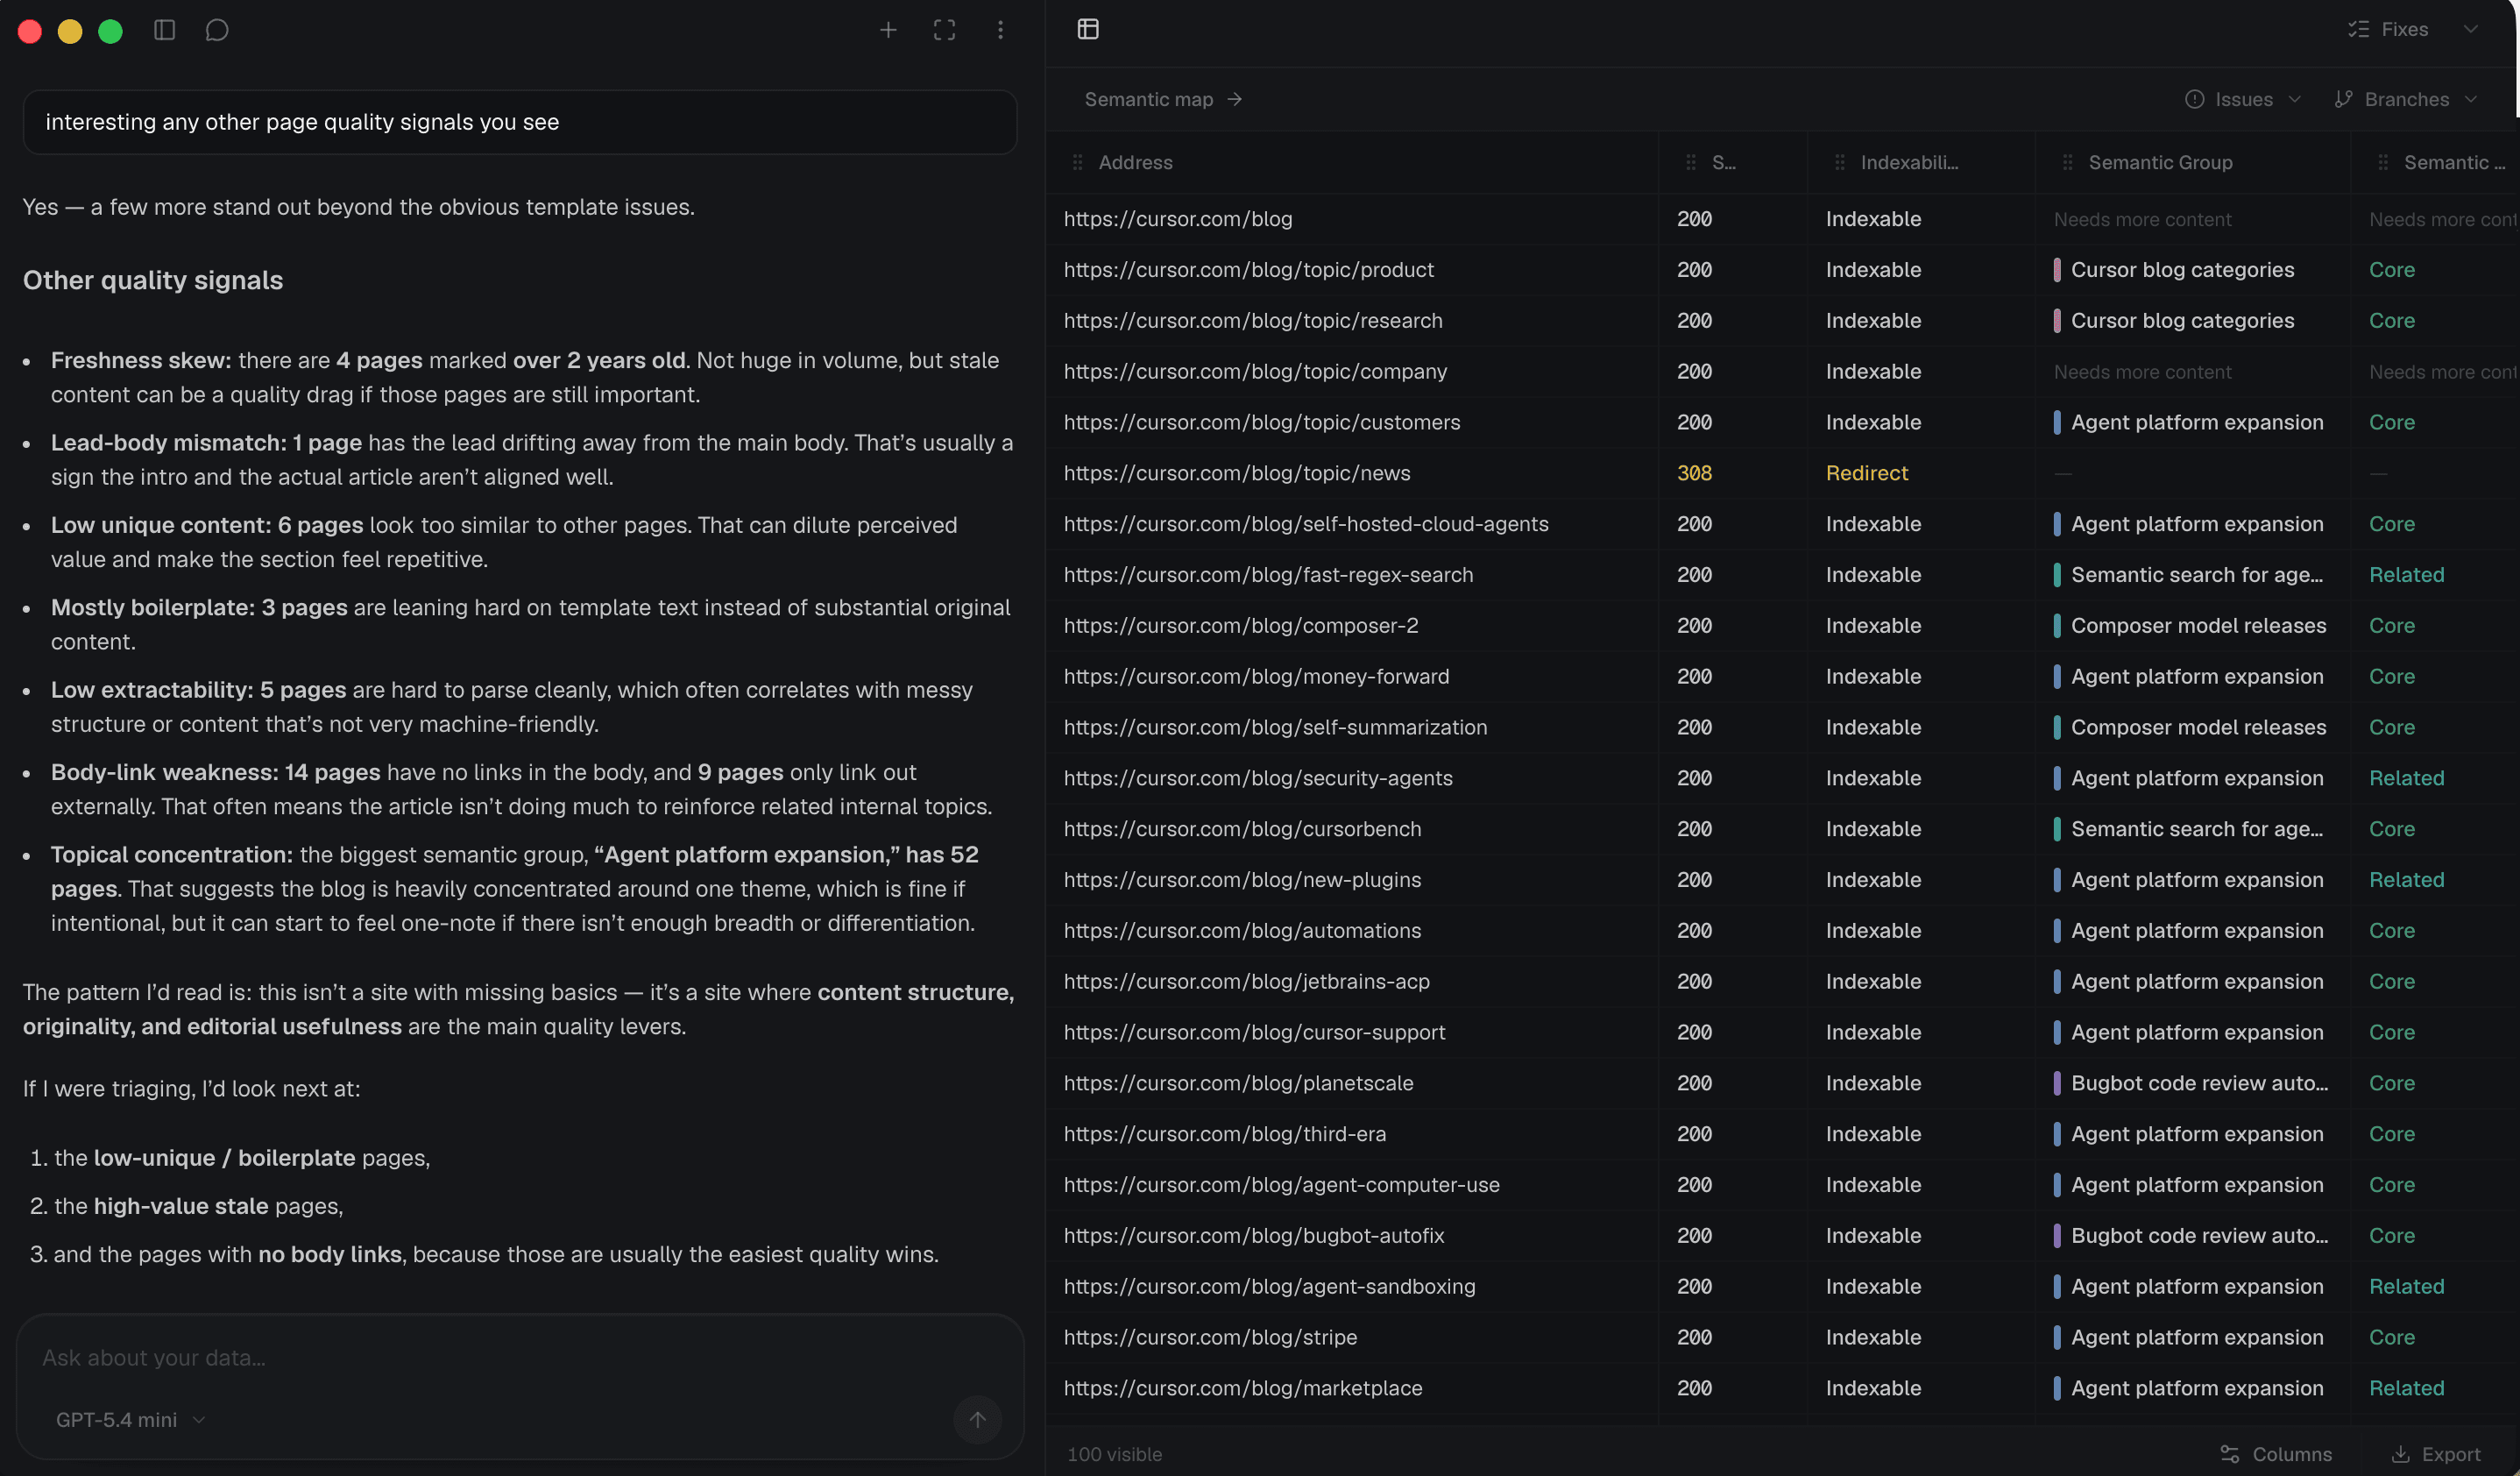Click Cursor blog categories in topic/product row
This screenshot has height=1476, width=2520.
click(2182, 270)
